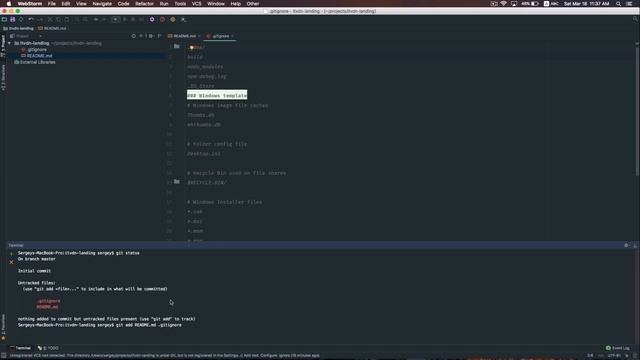Screen dimensions: 640x360
Task: Click the Open folder toolbar icon
Action: [x=4, y=19]
